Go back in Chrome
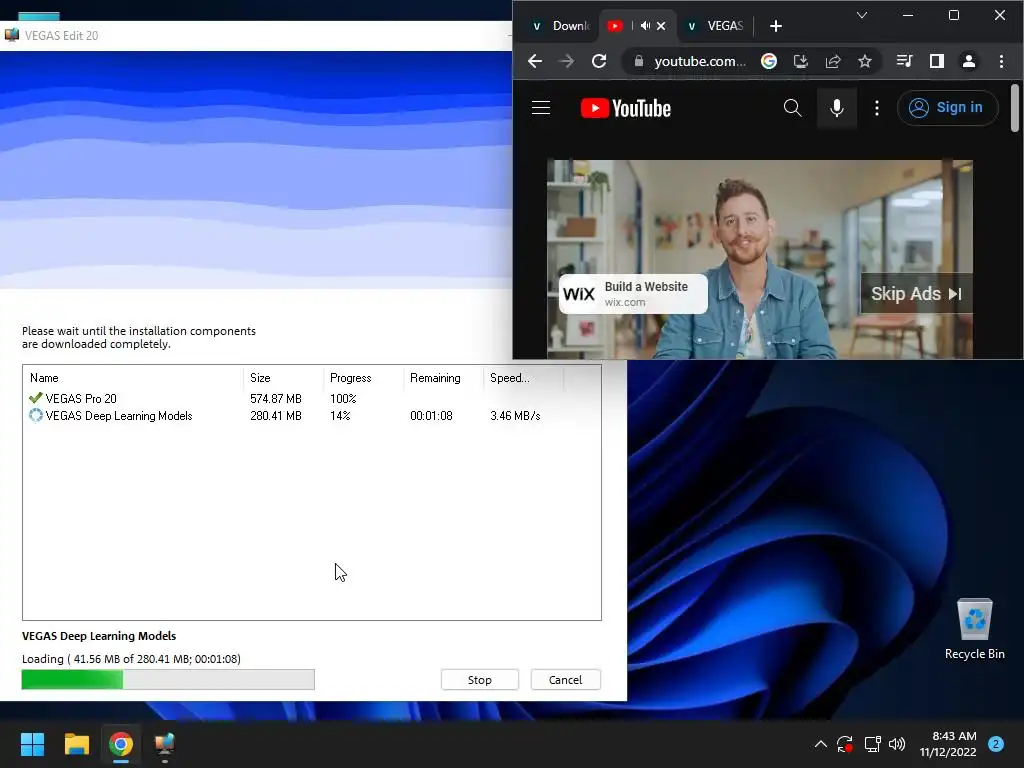Screen dimensions: 1024x768 pos(535,61)
